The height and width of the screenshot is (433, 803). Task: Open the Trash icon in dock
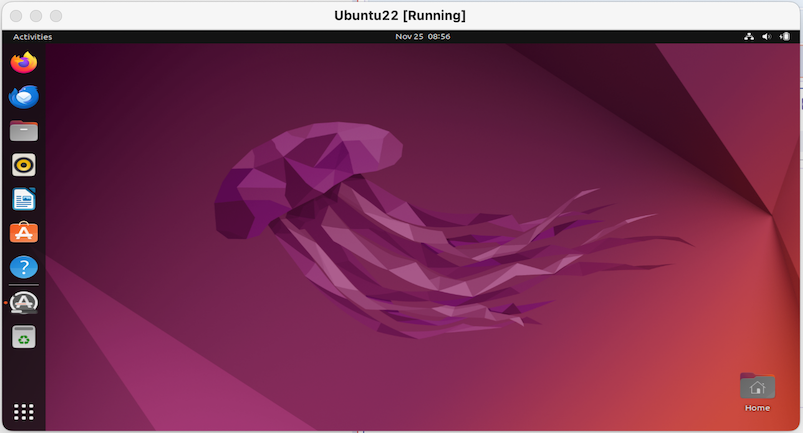pos(24,337)
